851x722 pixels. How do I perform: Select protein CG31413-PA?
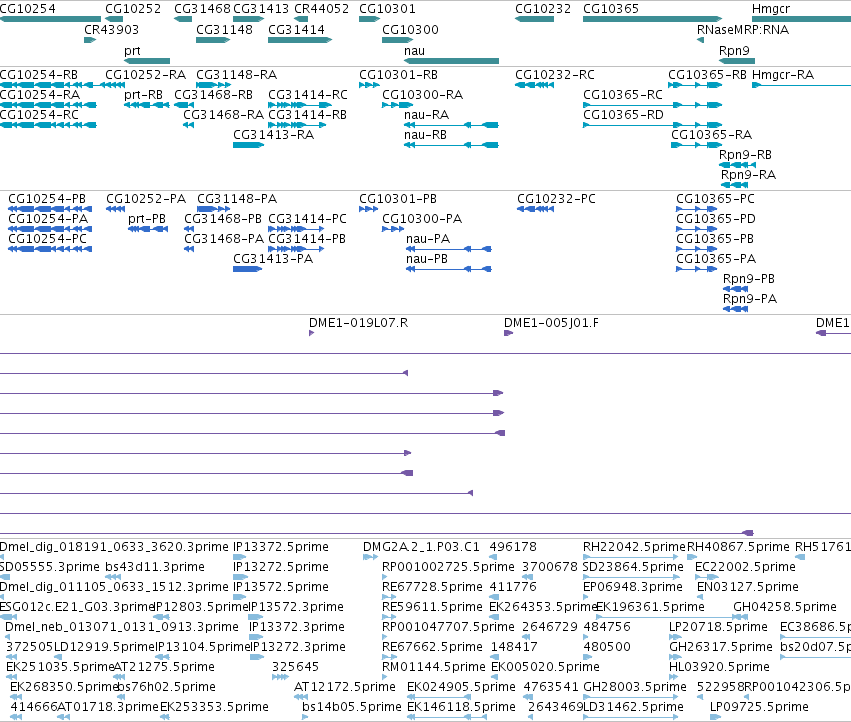click(273, 259)
